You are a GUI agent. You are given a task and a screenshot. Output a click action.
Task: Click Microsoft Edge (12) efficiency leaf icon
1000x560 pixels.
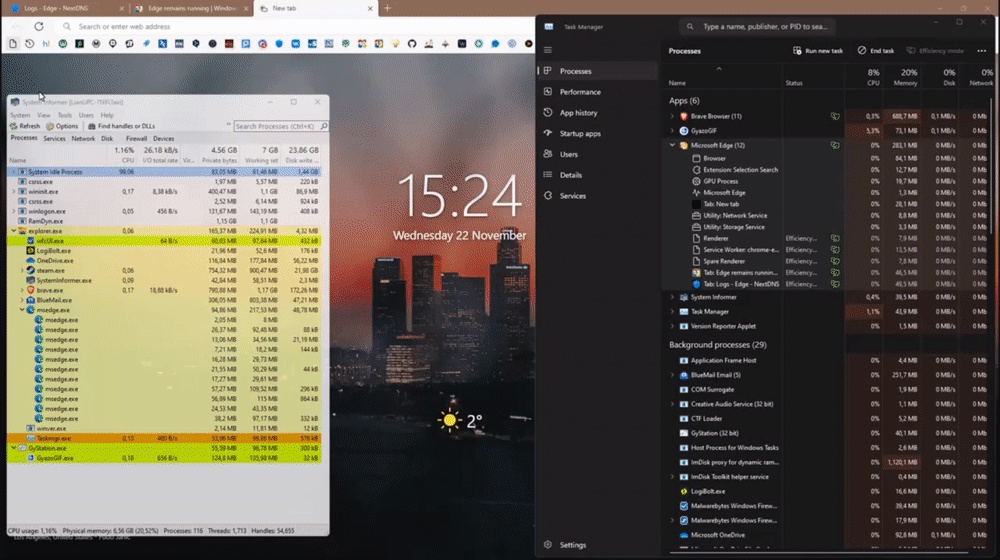(x=835, y=145)
